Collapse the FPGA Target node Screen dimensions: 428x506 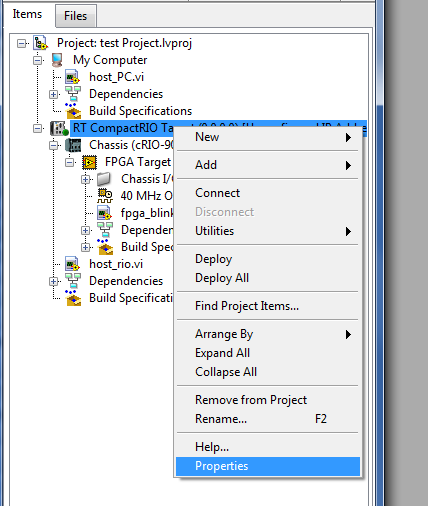[x=70, y=163]
